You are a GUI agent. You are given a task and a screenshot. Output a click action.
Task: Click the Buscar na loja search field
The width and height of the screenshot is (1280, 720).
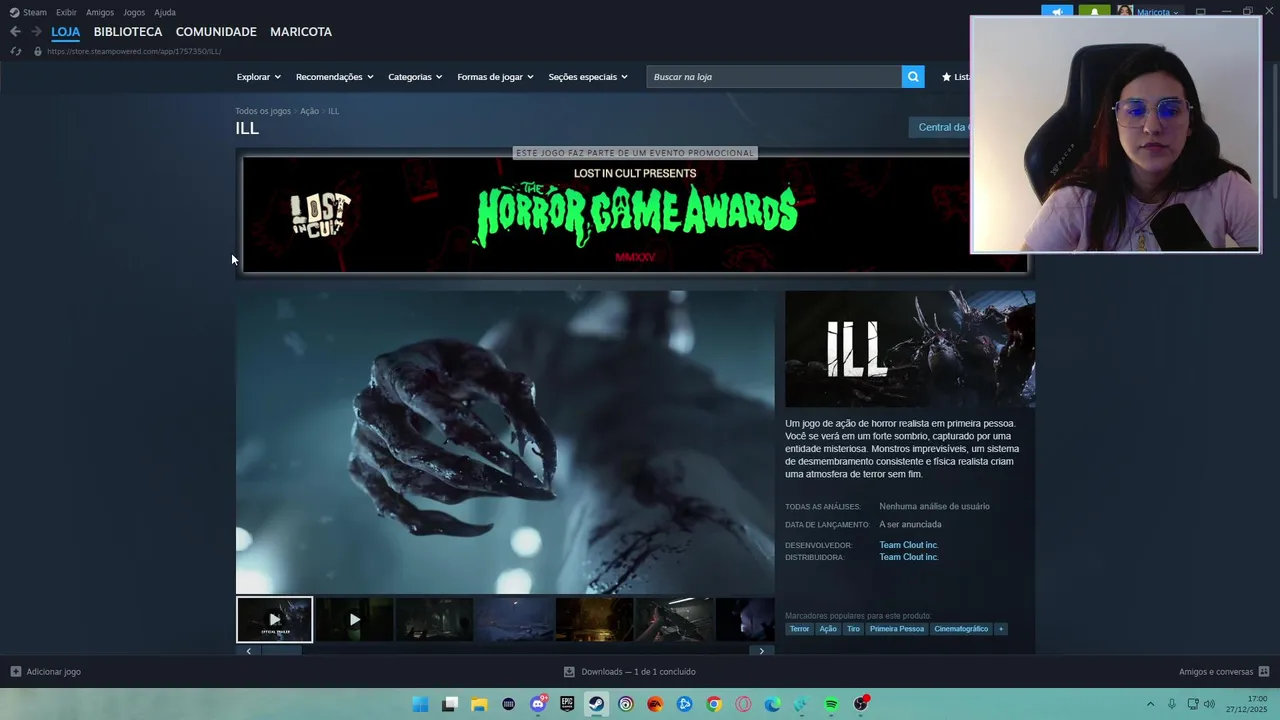click(x=774, y=77)
